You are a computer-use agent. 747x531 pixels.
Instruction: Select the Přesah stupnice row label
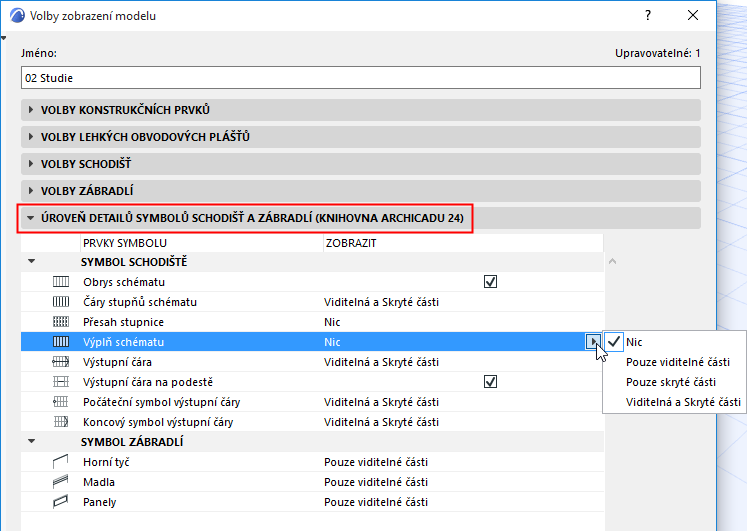[x=123, y=322]
